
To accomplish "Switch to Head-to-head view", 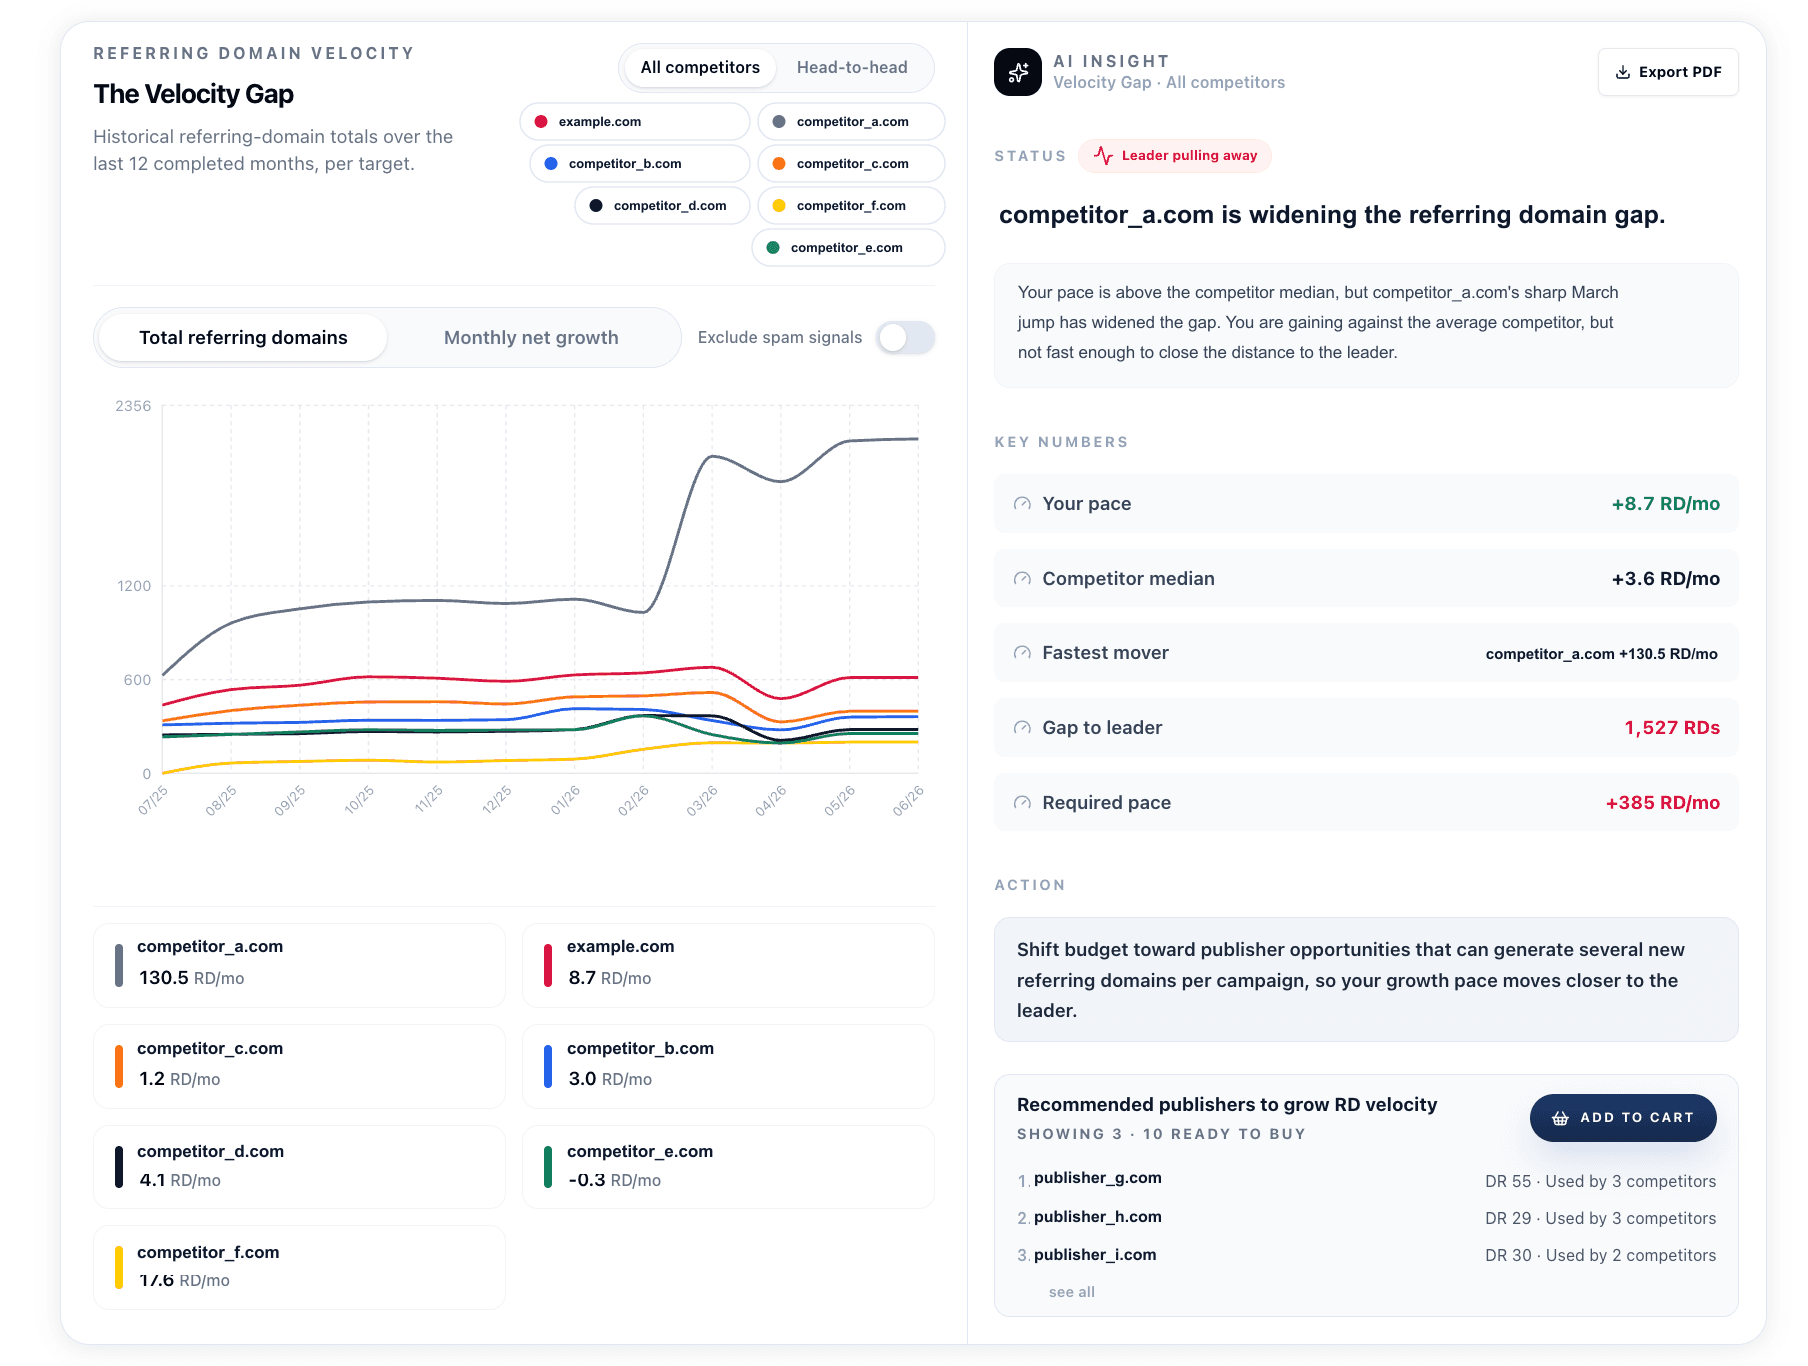I will (852, 68).
